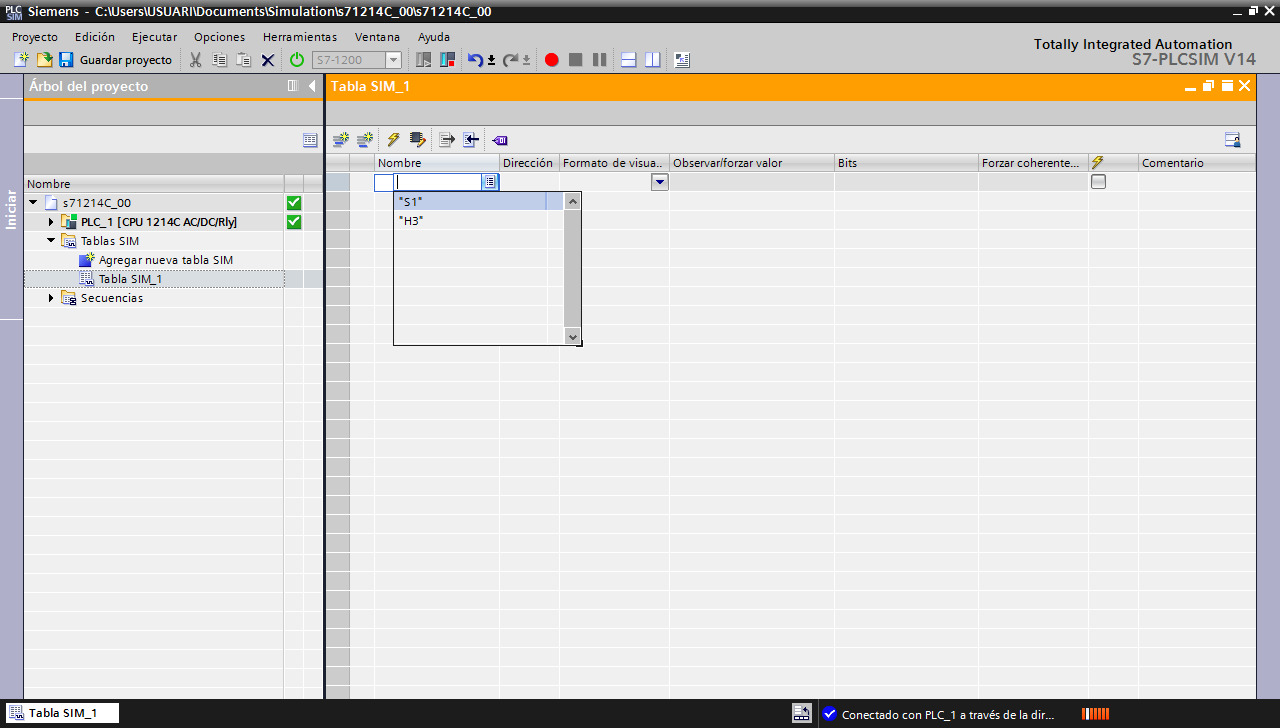Image resolution: width=1280 pixels, height=728 pixels.
Task: Click the undo arrow in the toolbar
Action: tap(475, 60)
